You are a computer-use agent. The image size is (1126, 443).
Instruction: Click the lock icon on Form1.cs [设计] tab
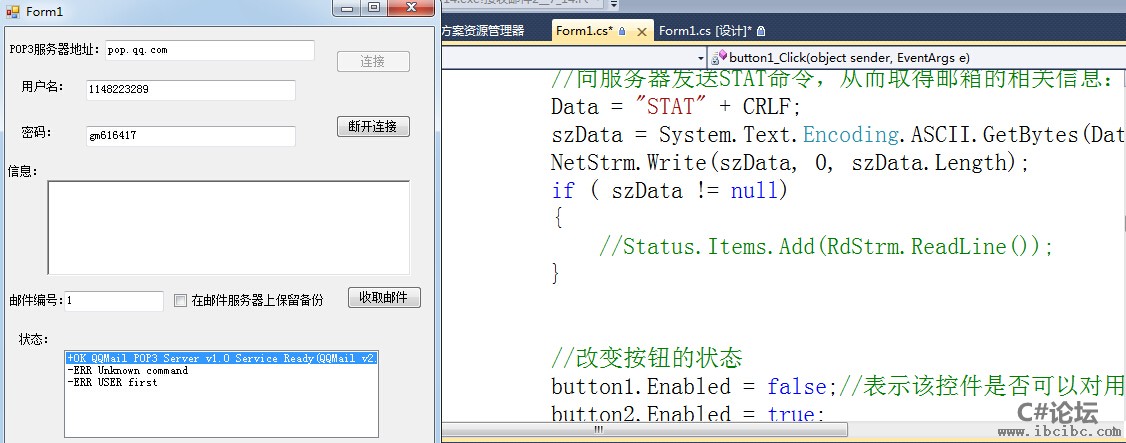[762, 31]
